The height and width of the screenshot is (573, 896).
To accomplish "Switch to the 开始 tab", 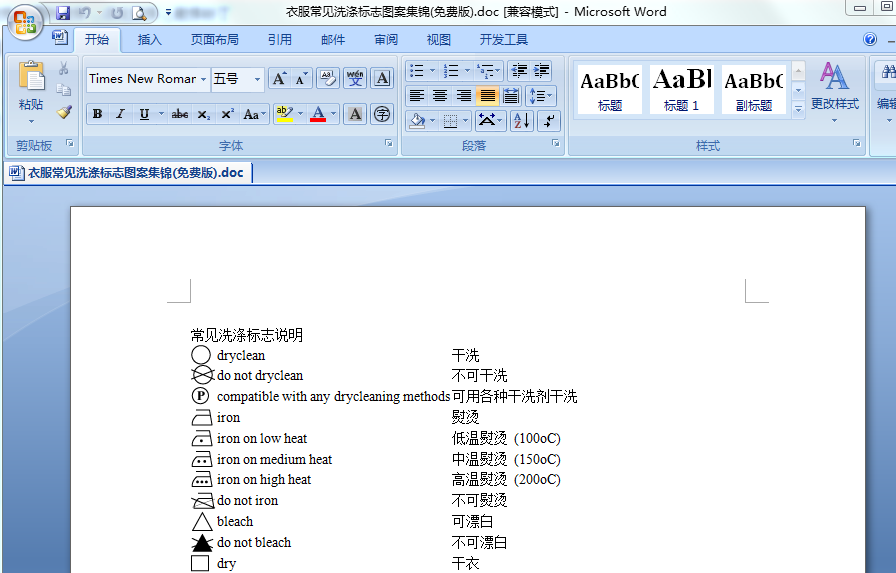I will [97, 39].
